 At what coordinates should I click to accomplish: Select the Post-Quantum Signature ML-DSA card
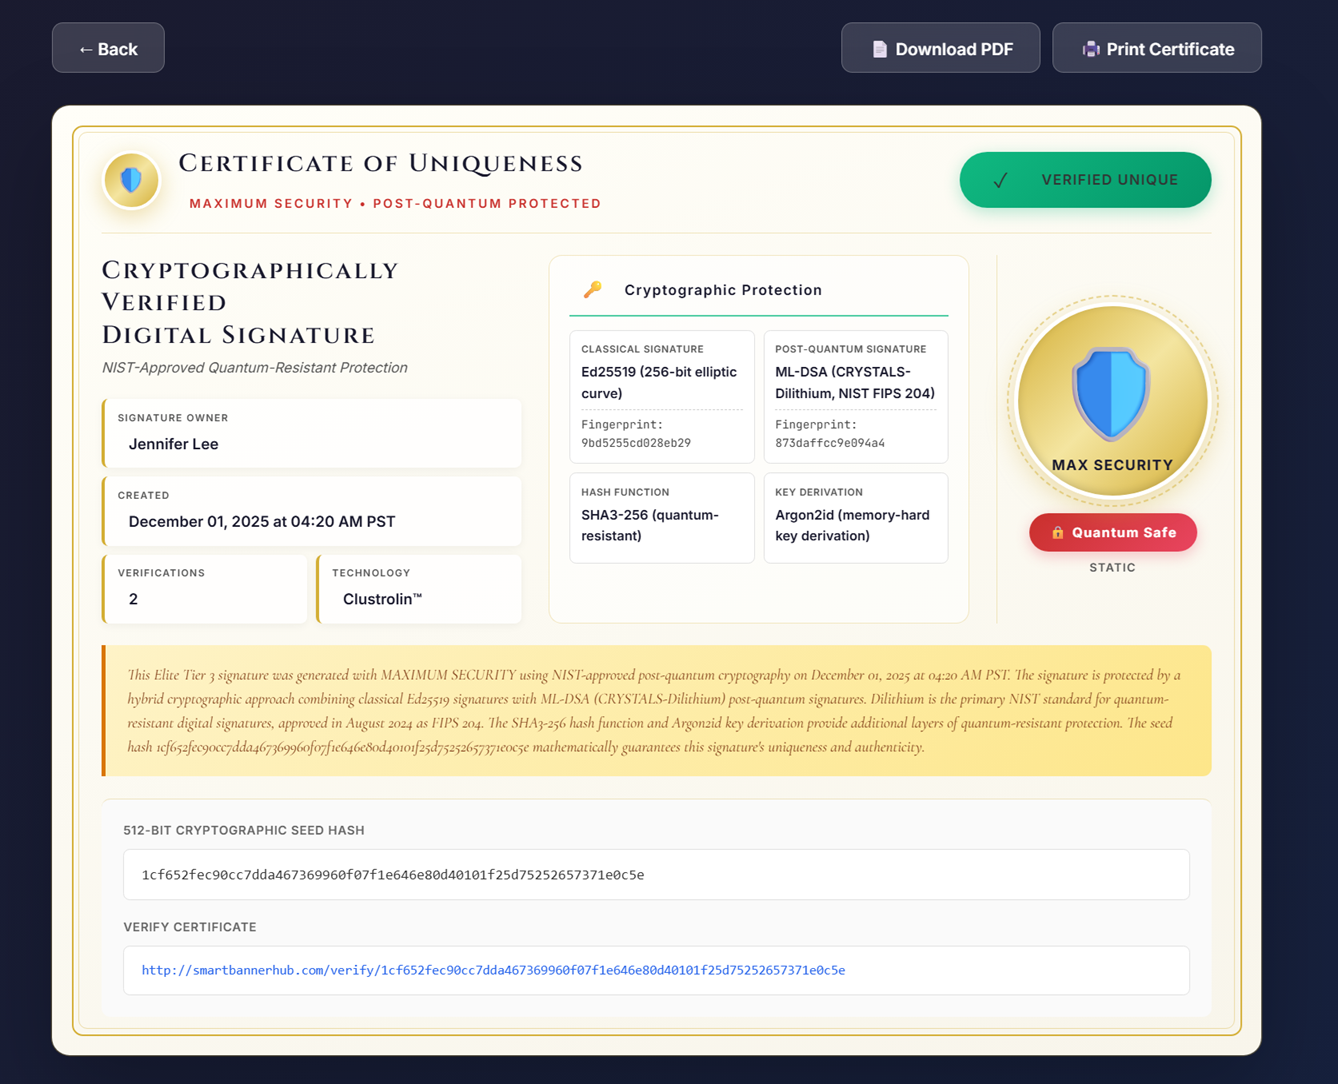coord(855,397)
